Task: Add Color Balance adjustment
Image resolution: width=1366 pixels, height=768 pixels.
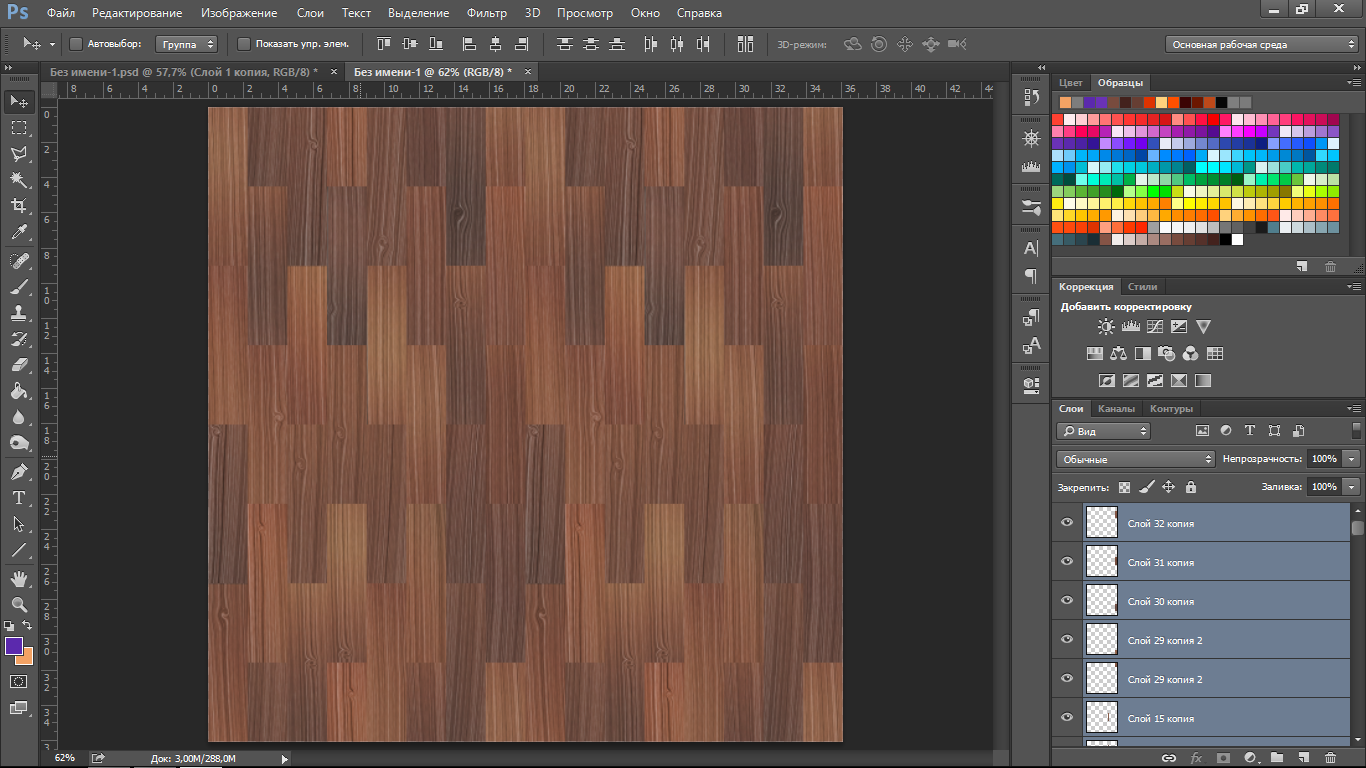Action: tap(1118, 353)
